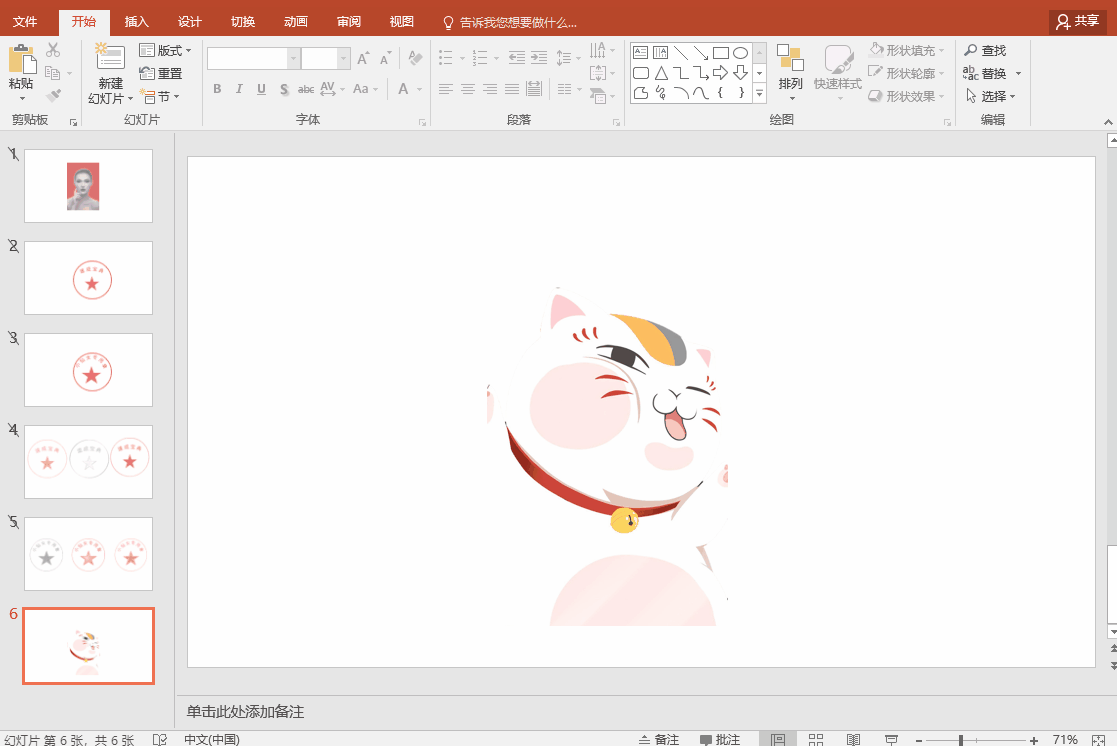Image resolution: width=1117 pixels, height=746 pixels.
Task: Open line spacing dropdown
Action: [x=568, y=58]
